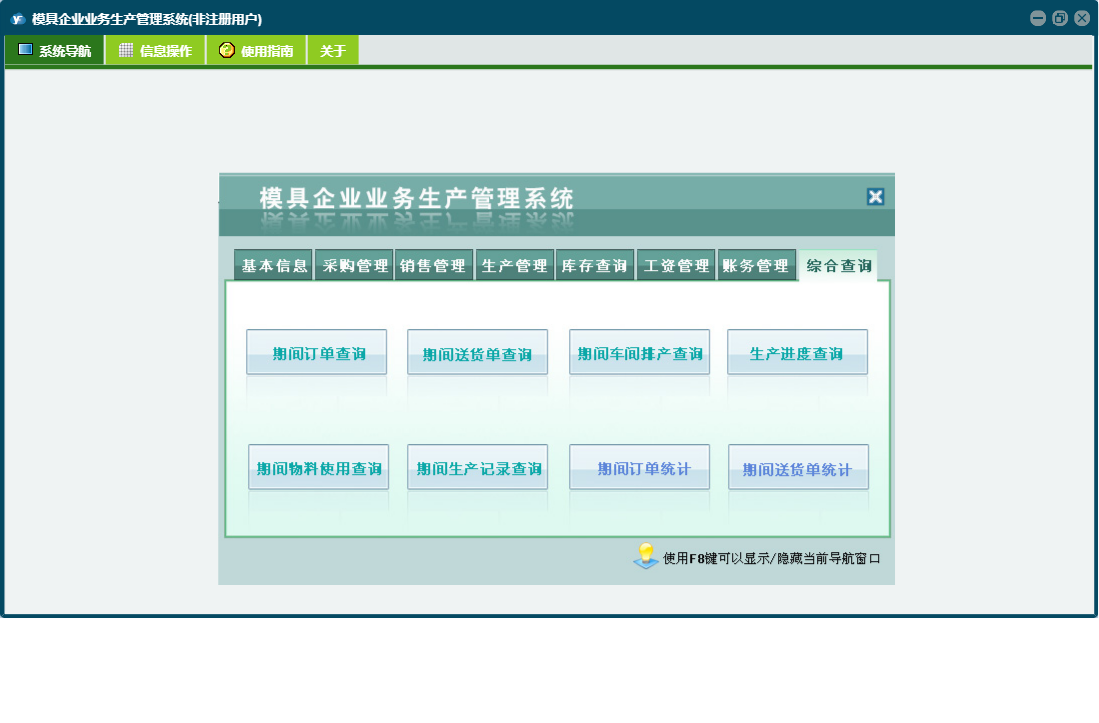The width and height of the screenshot is (1099, 723).
Task: Open 期间车间排产查询
Action: (639, 352)
